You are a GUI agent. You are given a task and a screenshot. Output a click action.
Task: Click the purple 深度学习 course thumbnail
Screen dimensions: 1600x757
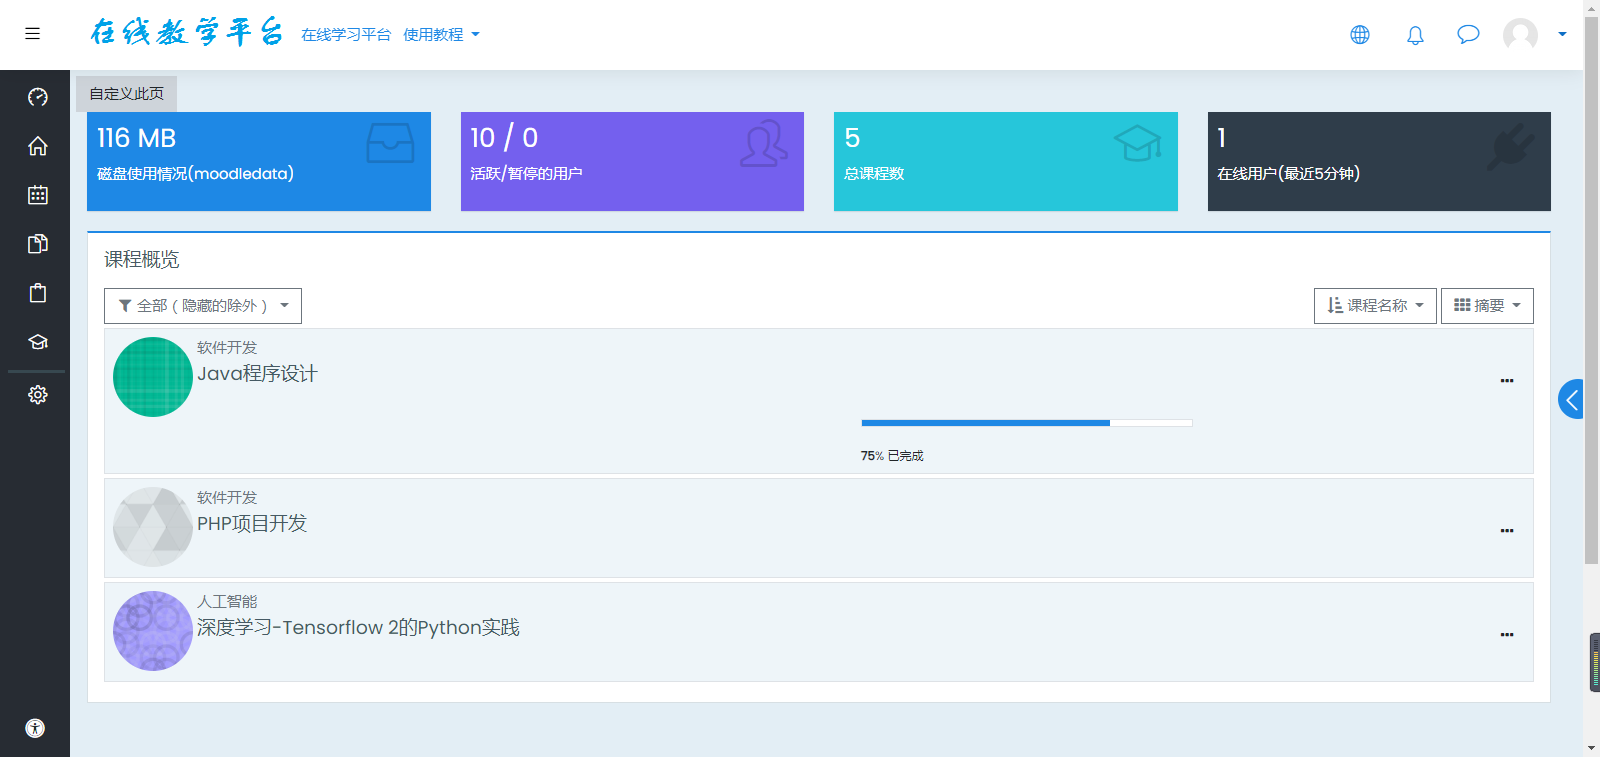point(153,631)
